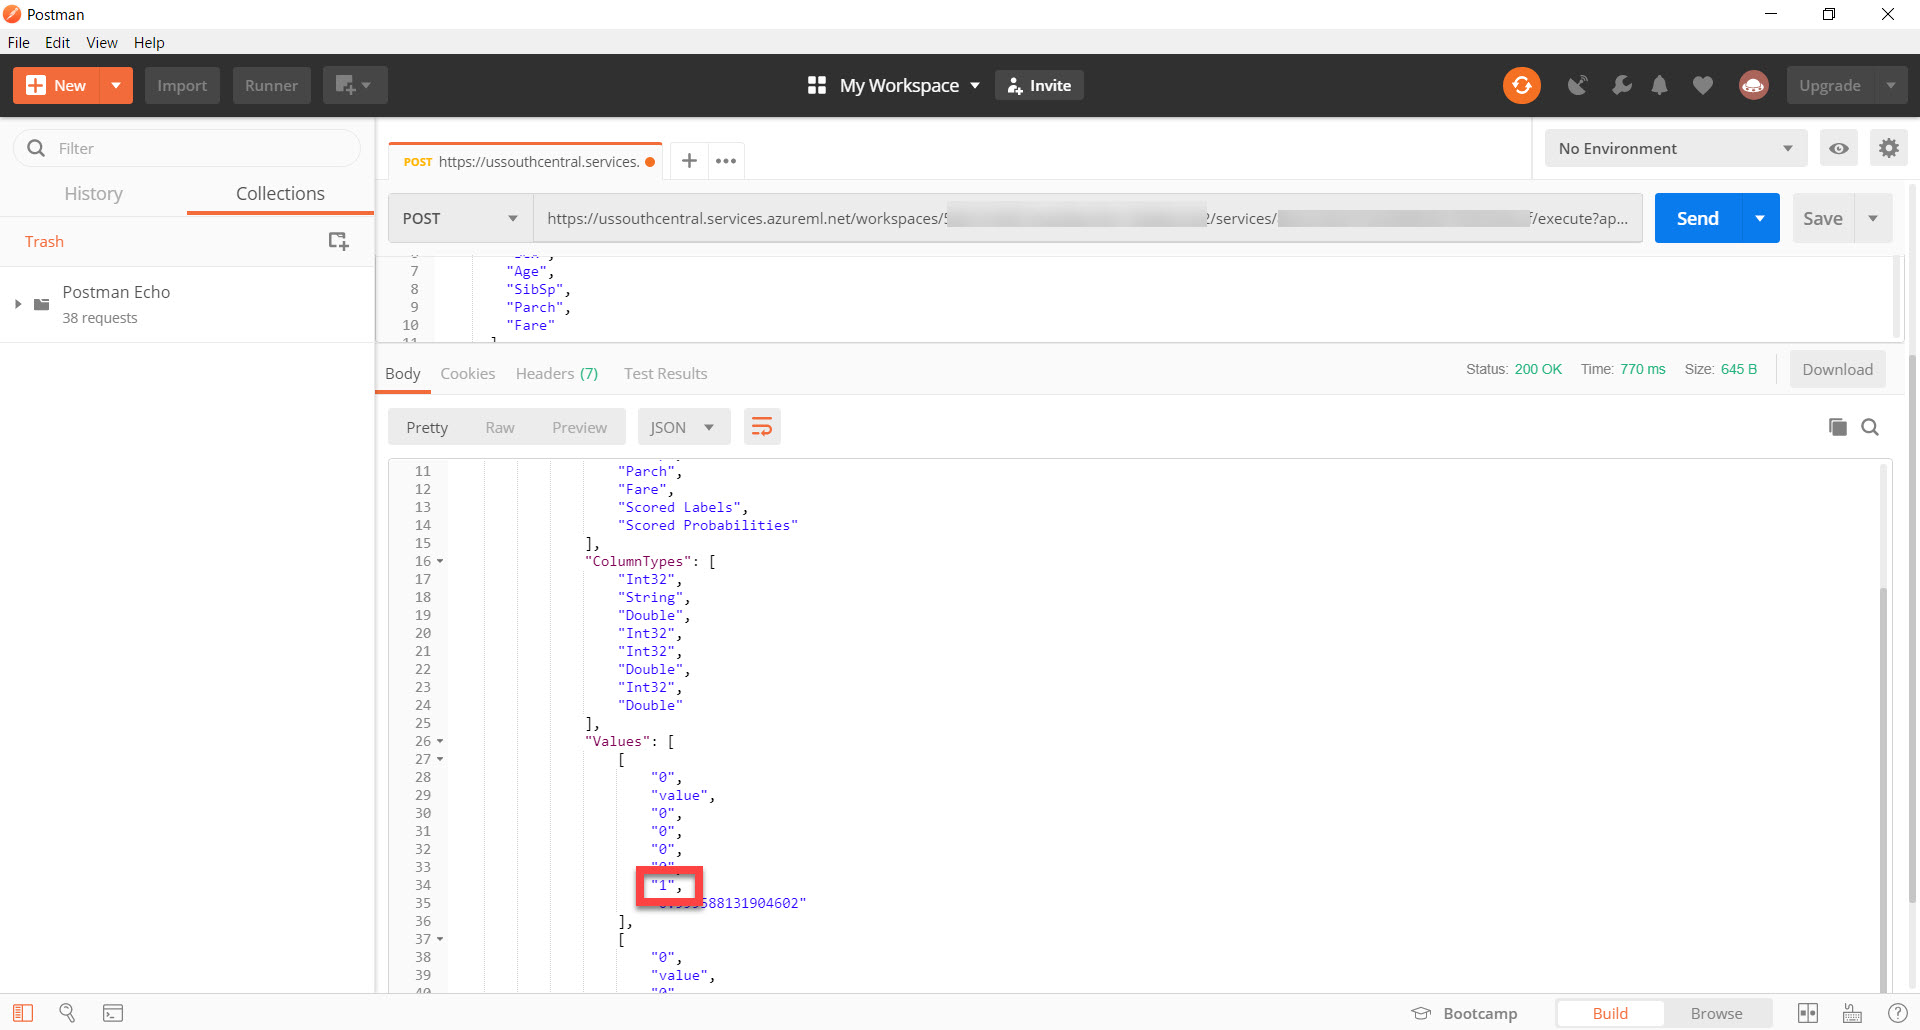Open the View menu
1920x1030 pixels.
point(102,42)
